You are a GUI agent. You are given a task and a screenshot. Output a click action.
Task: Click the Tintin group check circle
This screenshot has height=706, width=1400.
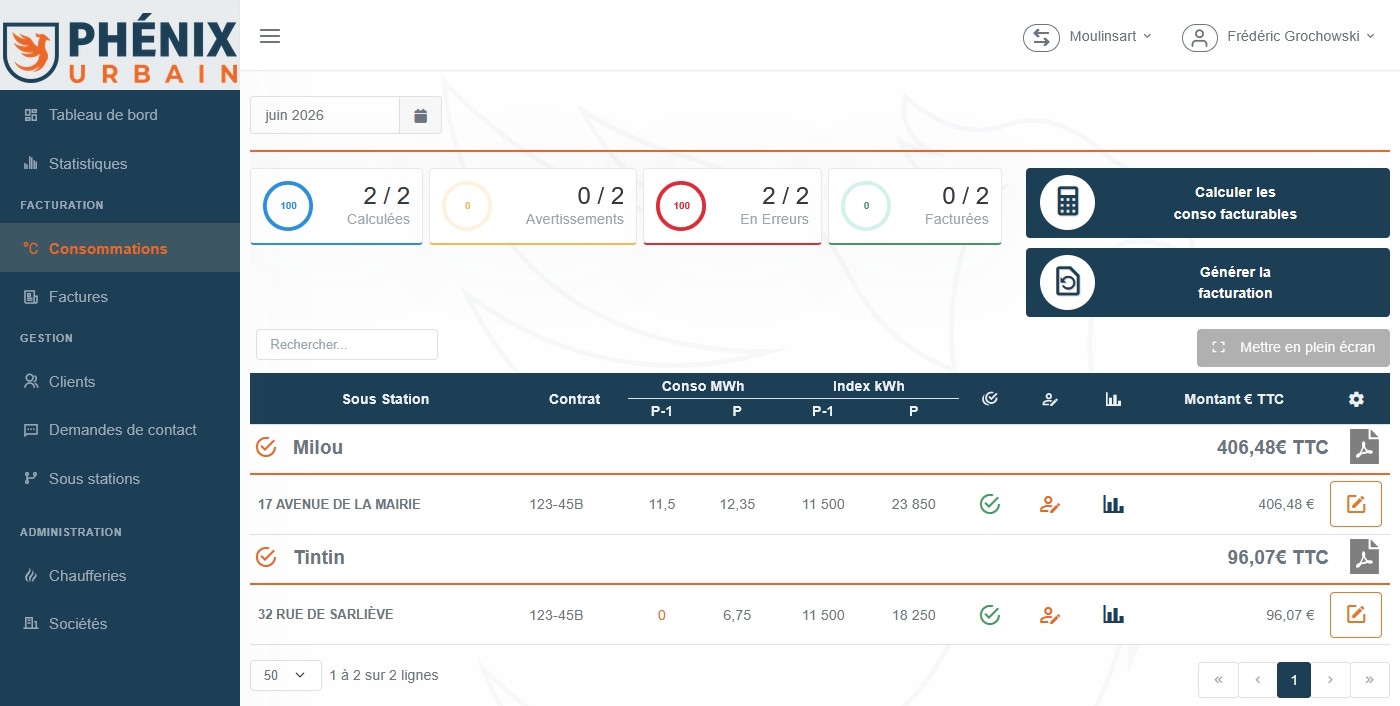(x=266, y=557)
